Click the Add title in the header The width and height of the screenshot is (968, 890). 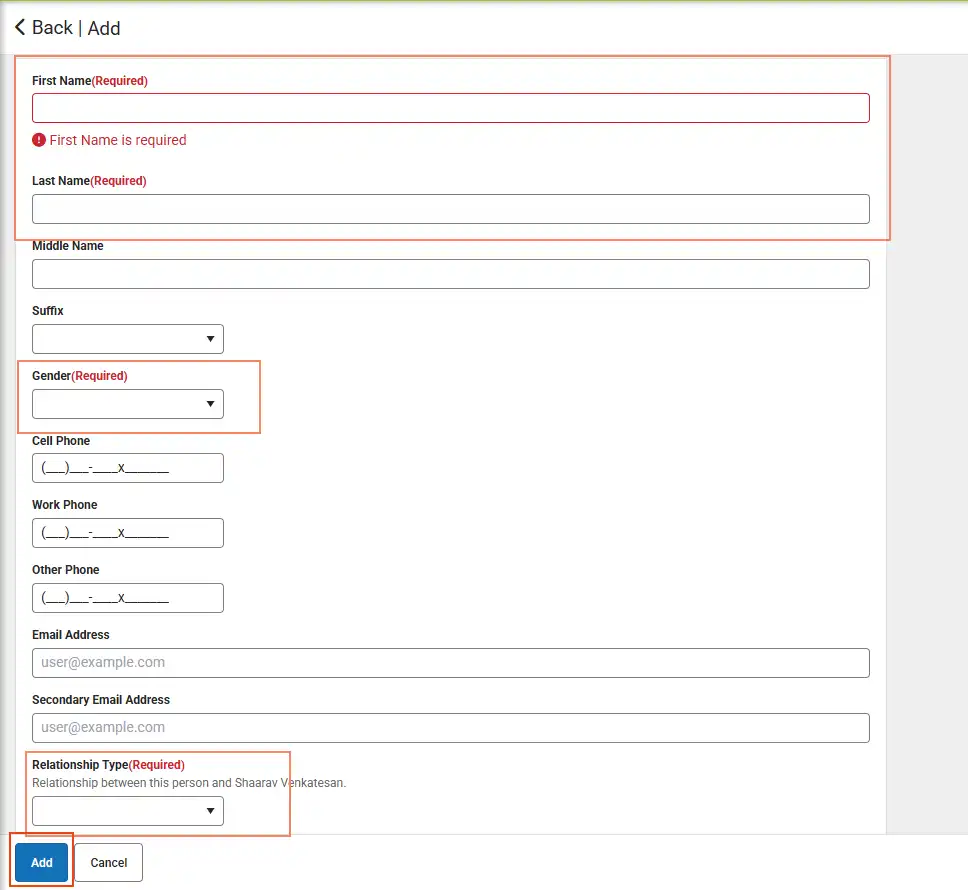[104, 28]
